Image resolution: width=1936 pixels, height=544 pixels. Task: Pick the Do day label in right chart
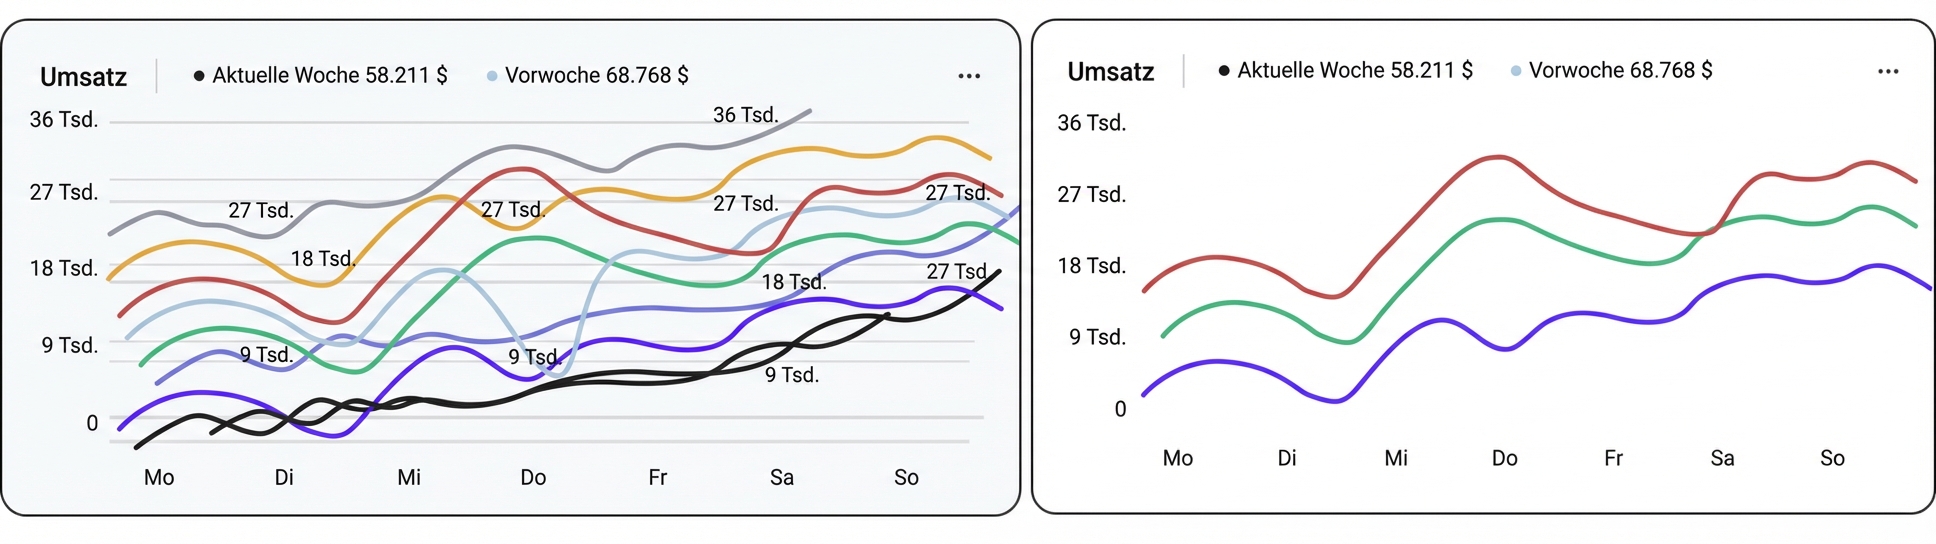pyautogui.click(x=1504, y=458)
